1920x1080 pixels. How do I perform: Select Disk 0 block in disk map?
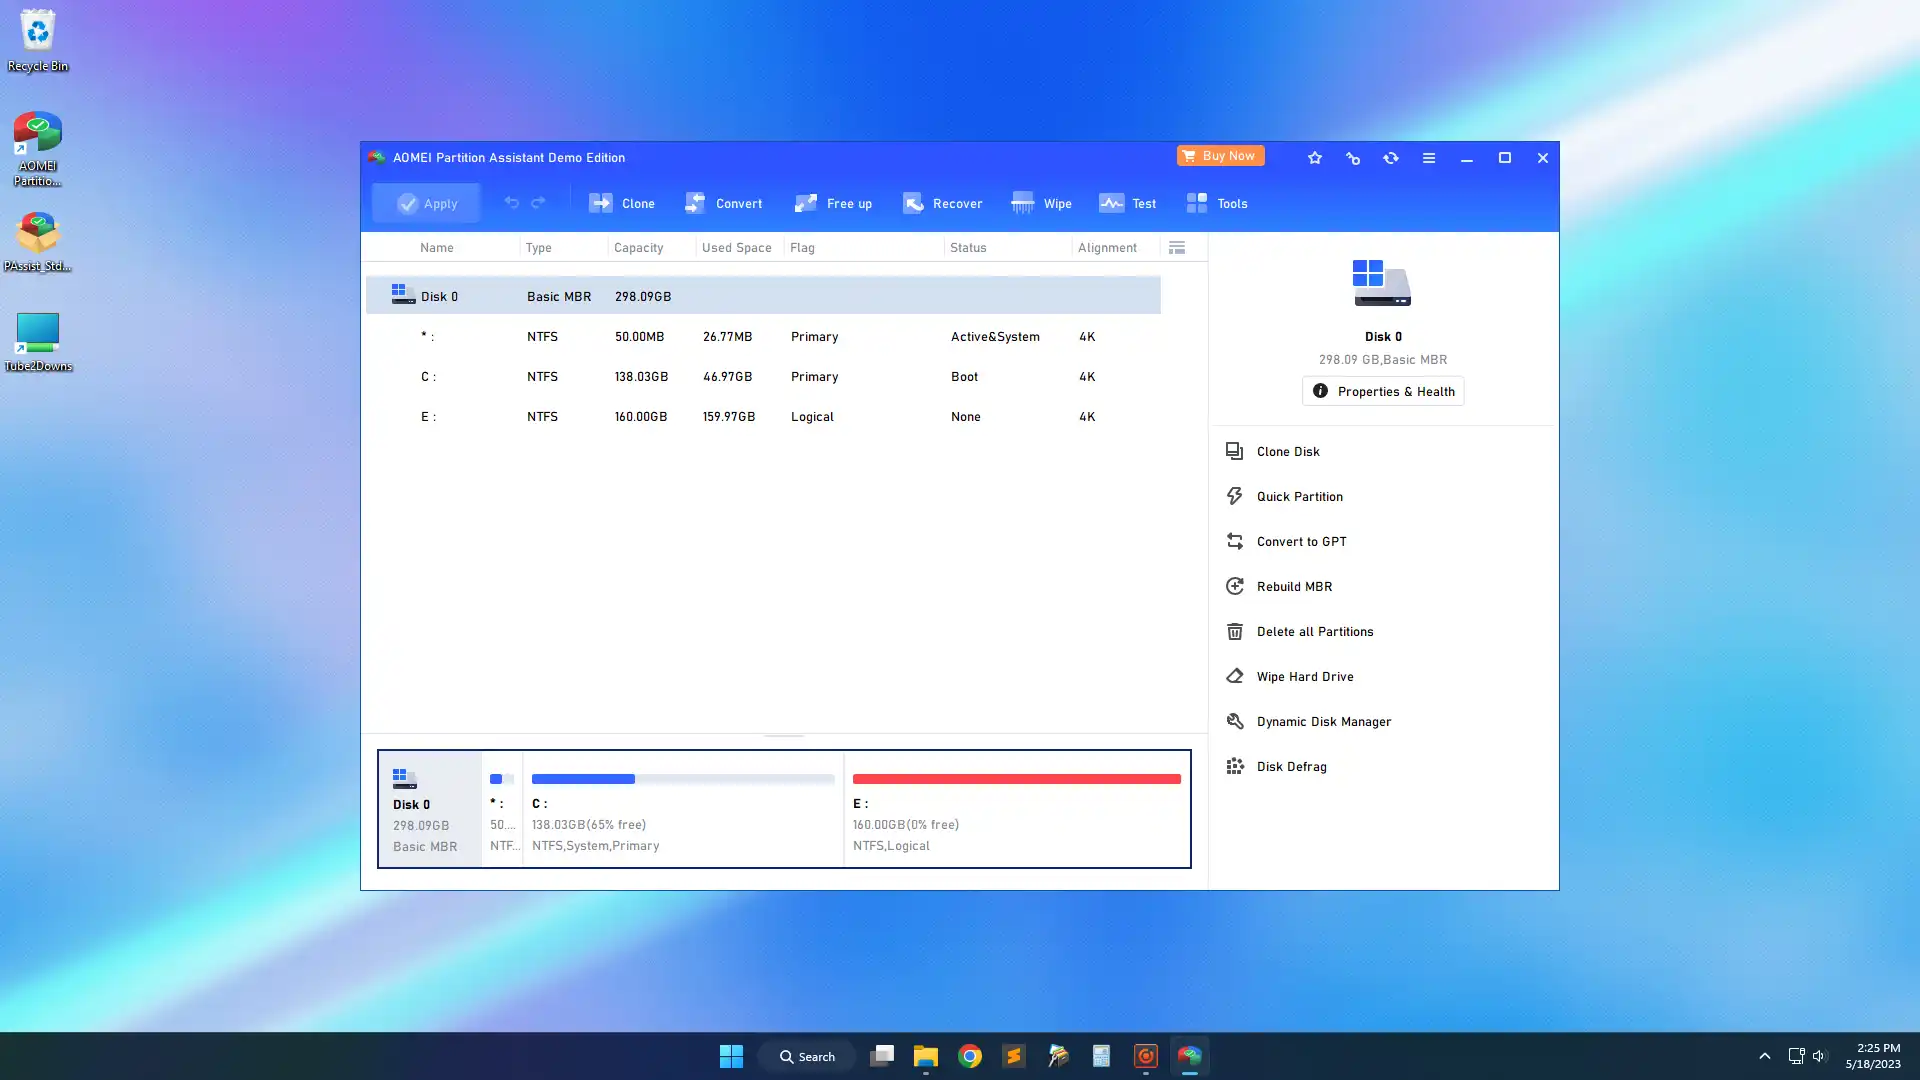point(430,809)
